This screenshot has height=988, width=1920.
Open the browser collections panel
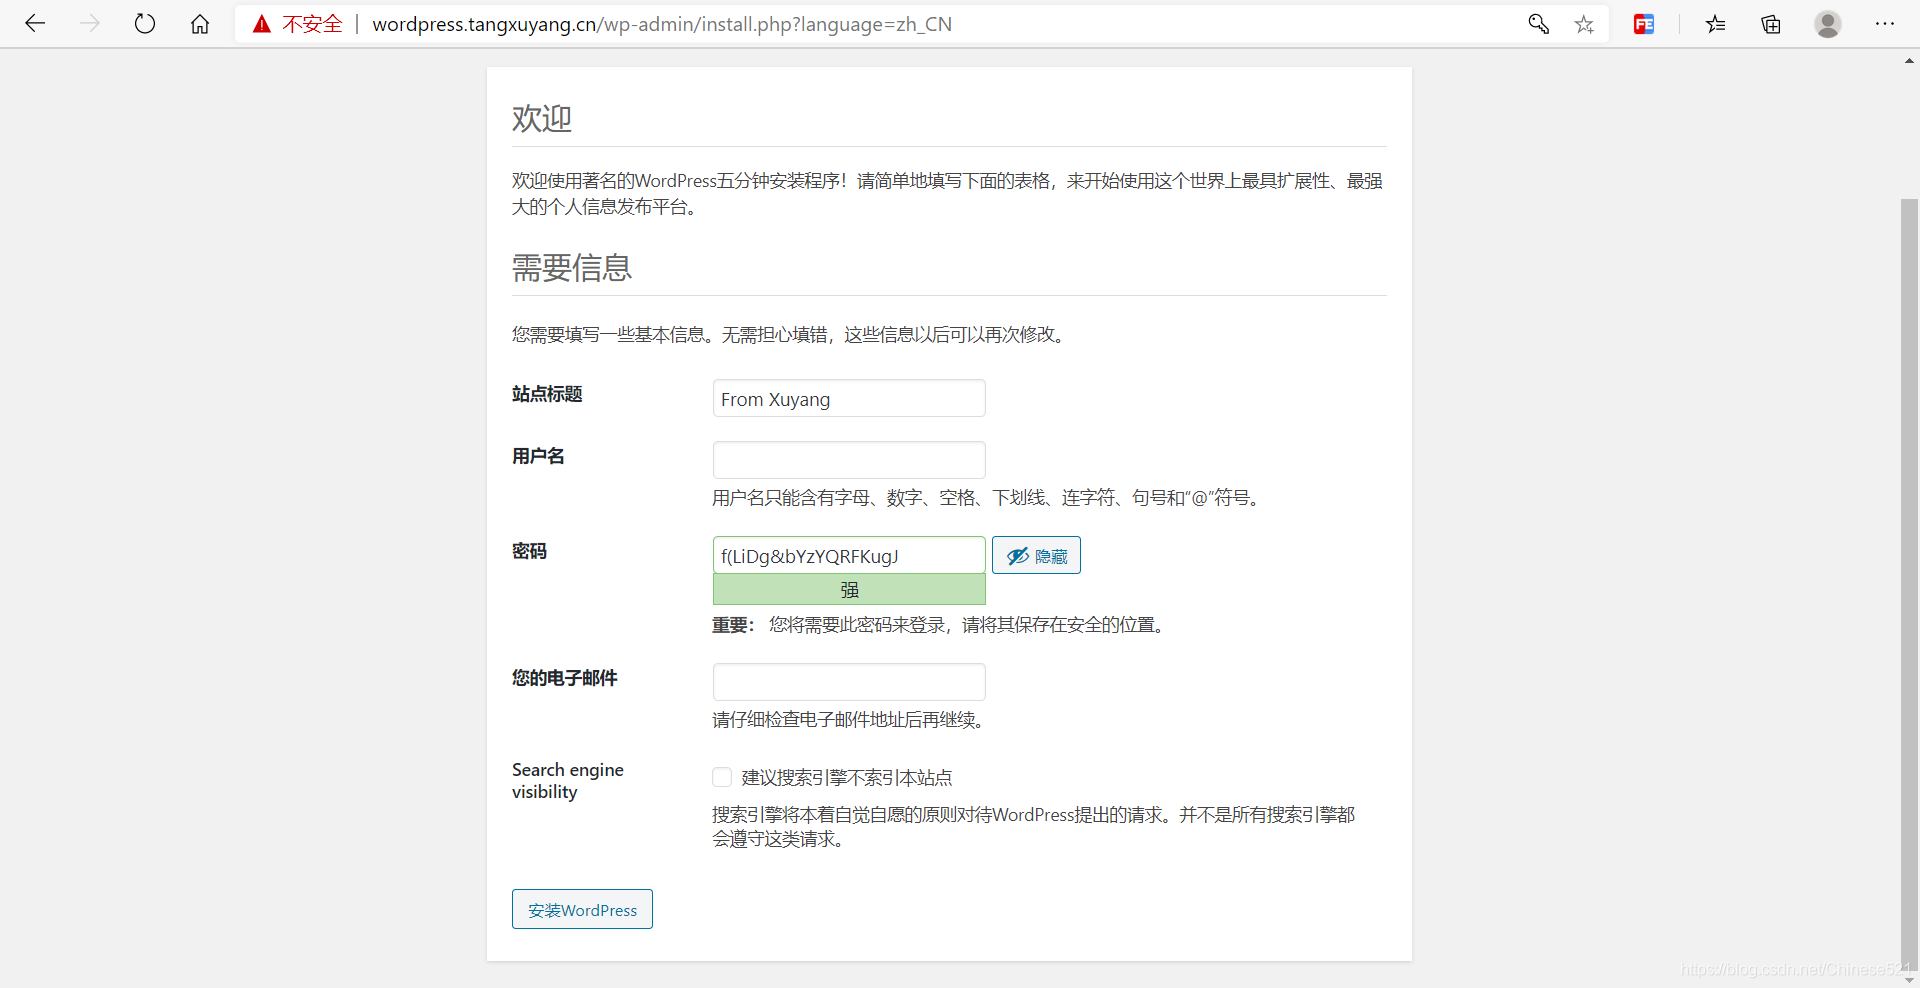1771,24
